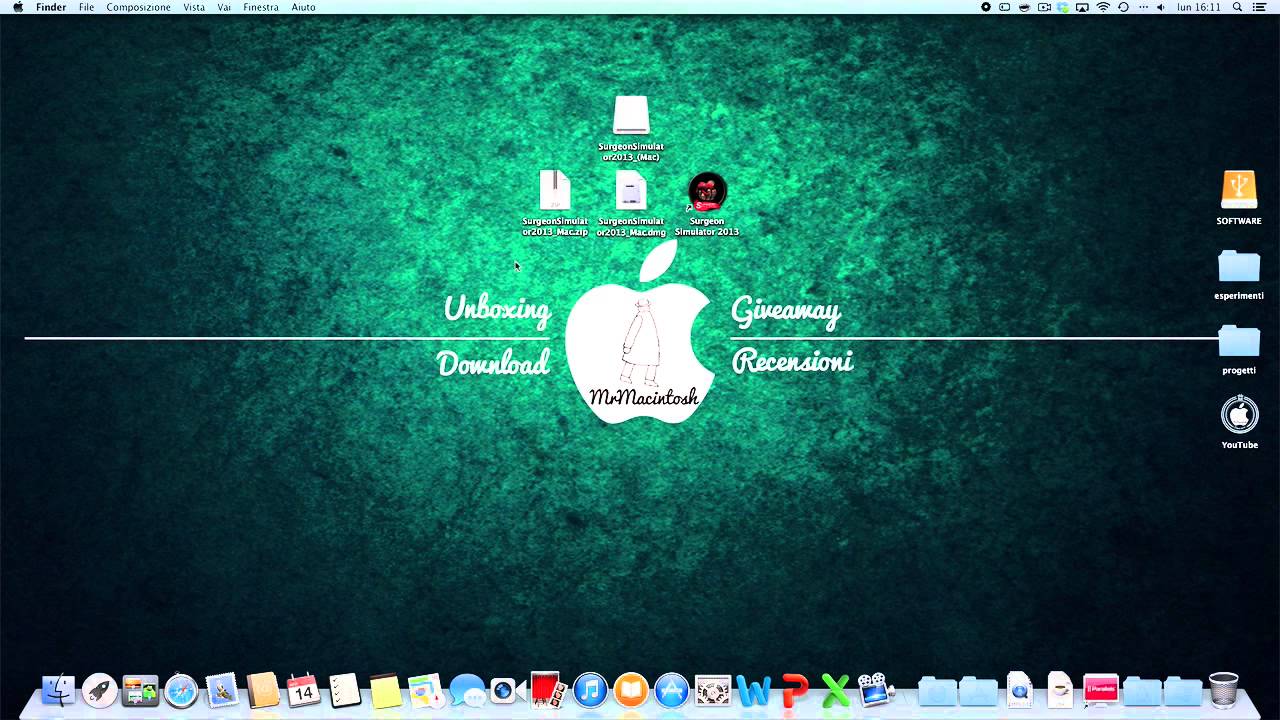Open Photo Booth icon in Dock
This screenshot has height=720, width=1280.
tap(548, 689)
